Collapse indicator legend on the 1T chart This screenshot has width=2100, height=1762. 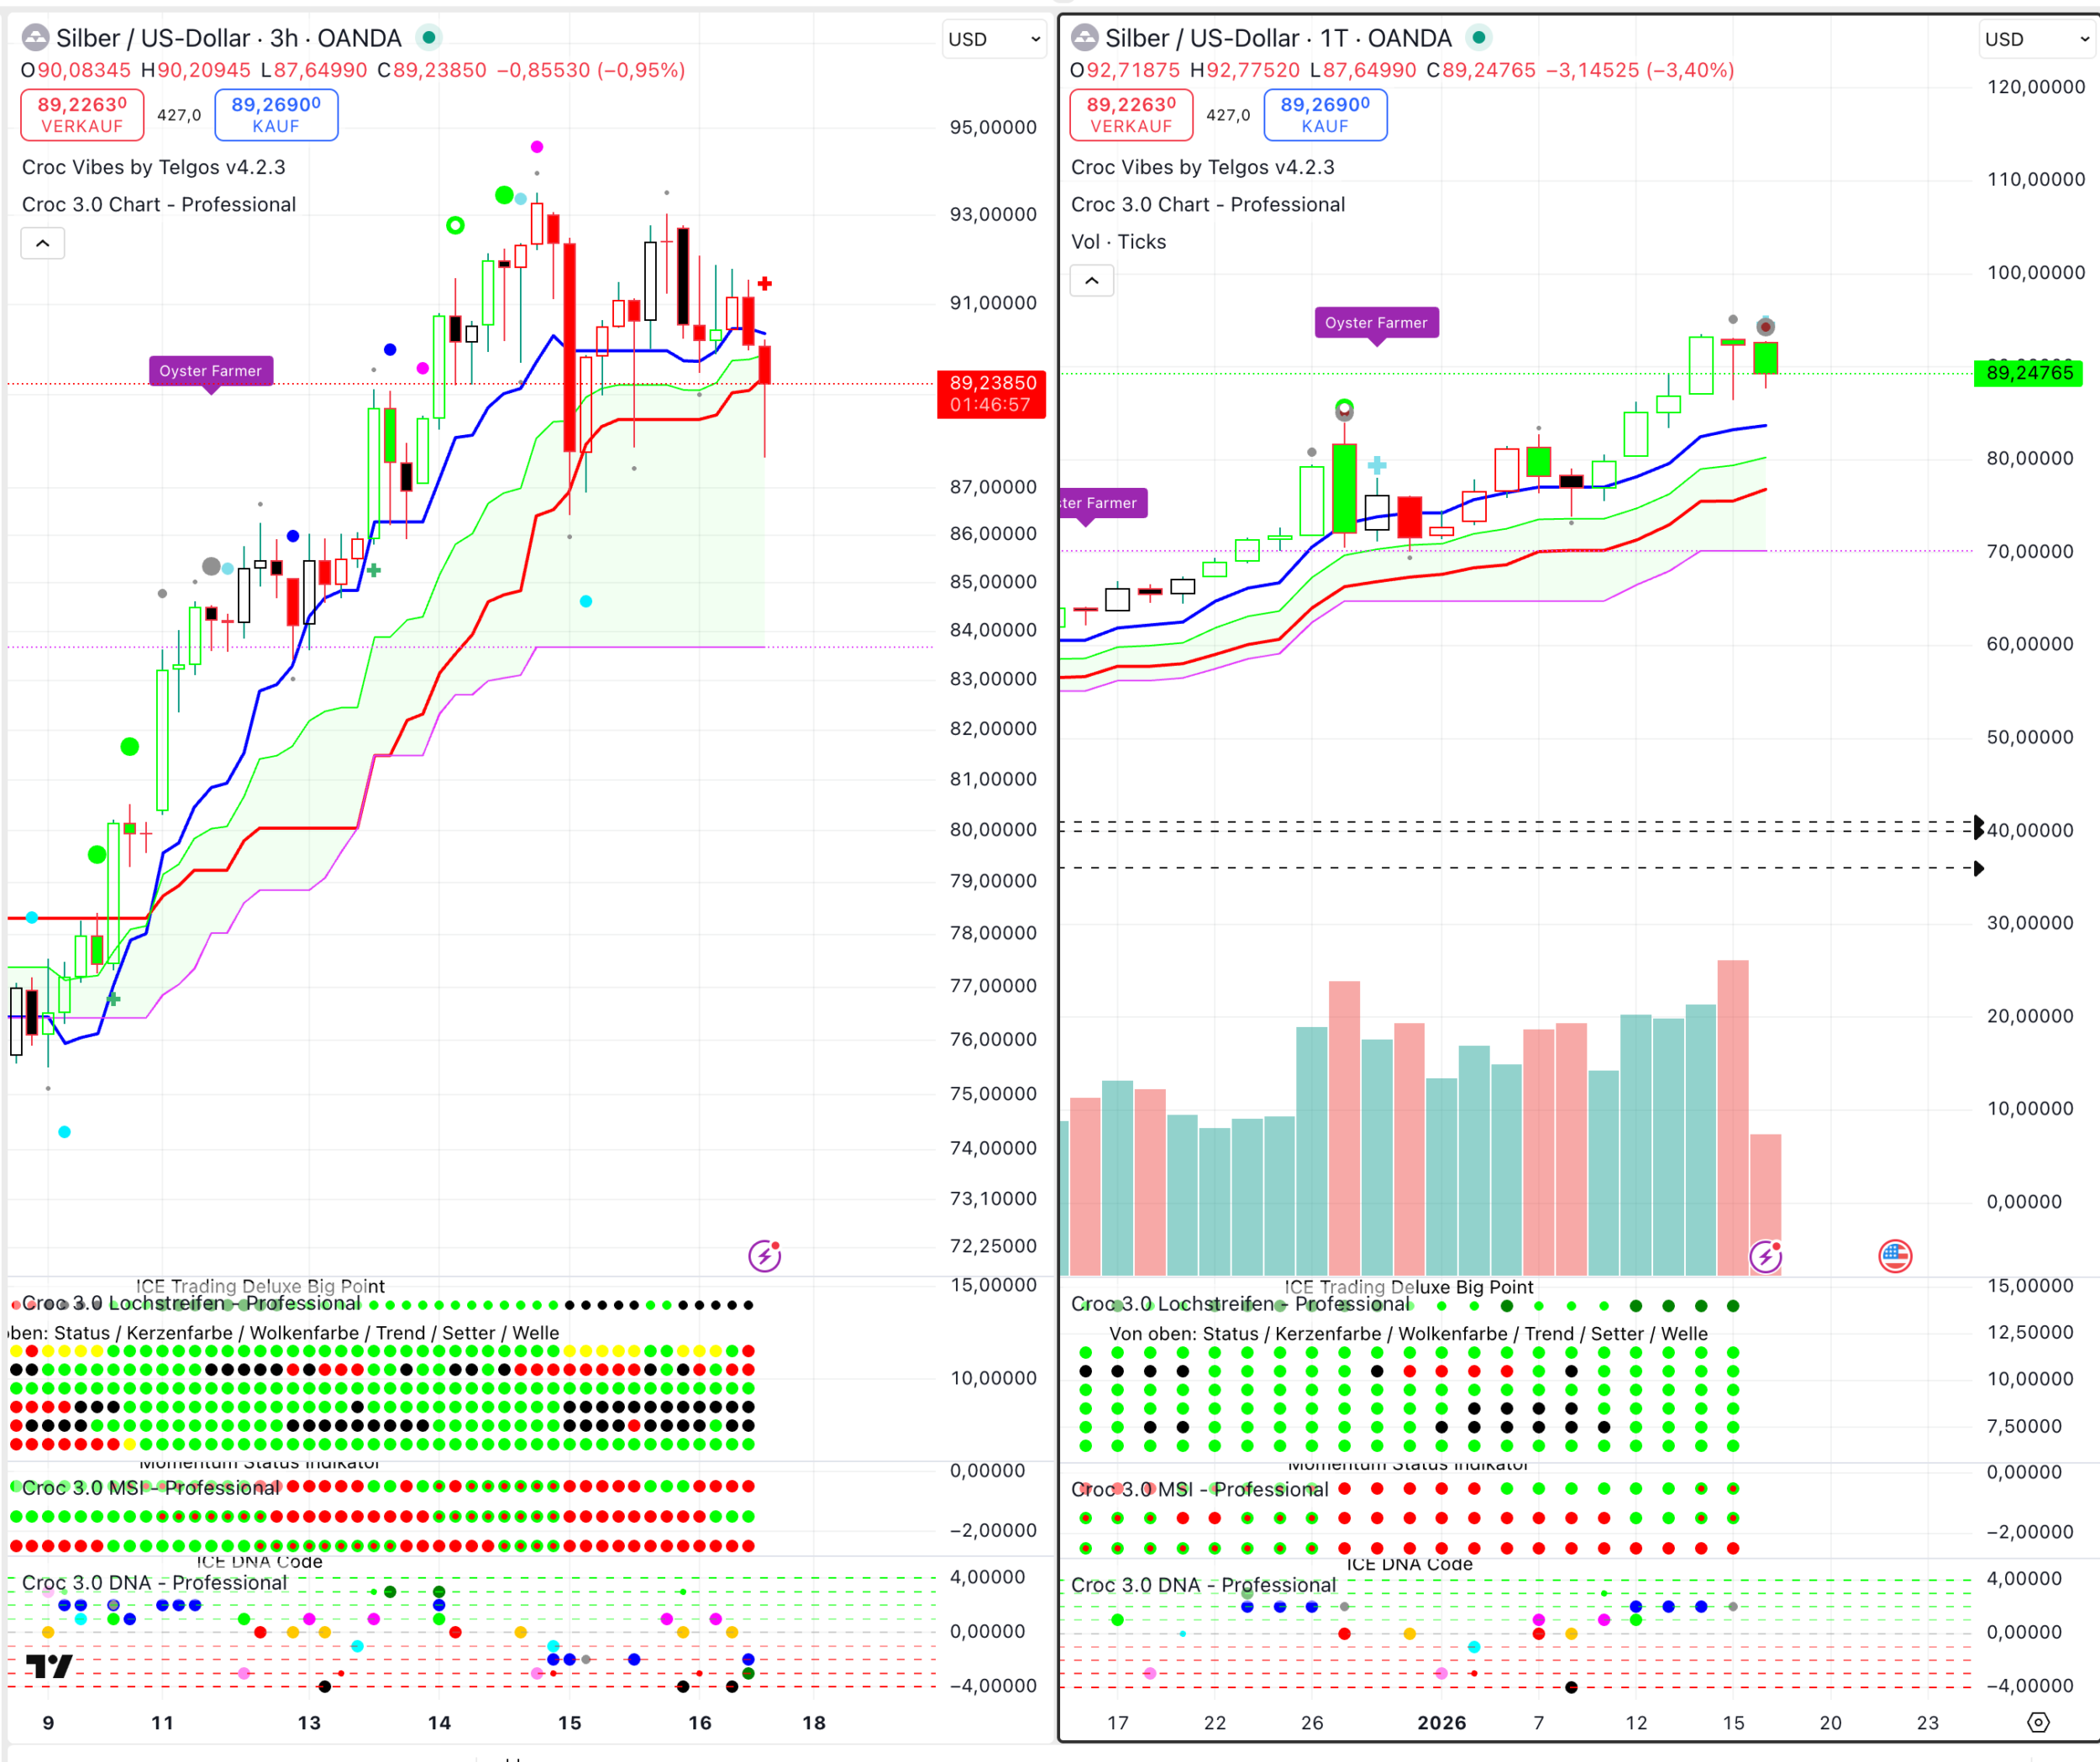tap(1092, 281)
